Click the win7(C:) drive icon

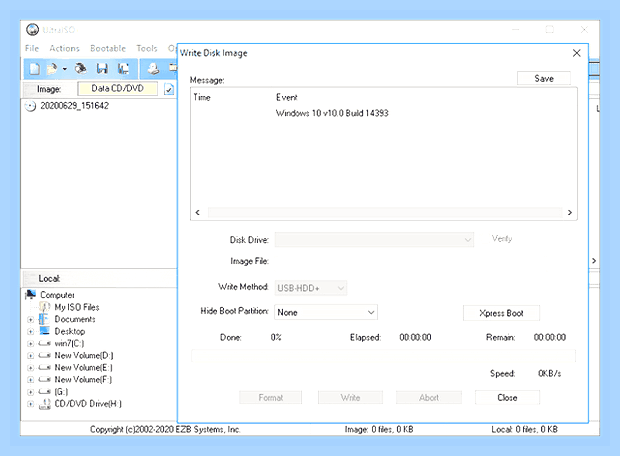44,343
